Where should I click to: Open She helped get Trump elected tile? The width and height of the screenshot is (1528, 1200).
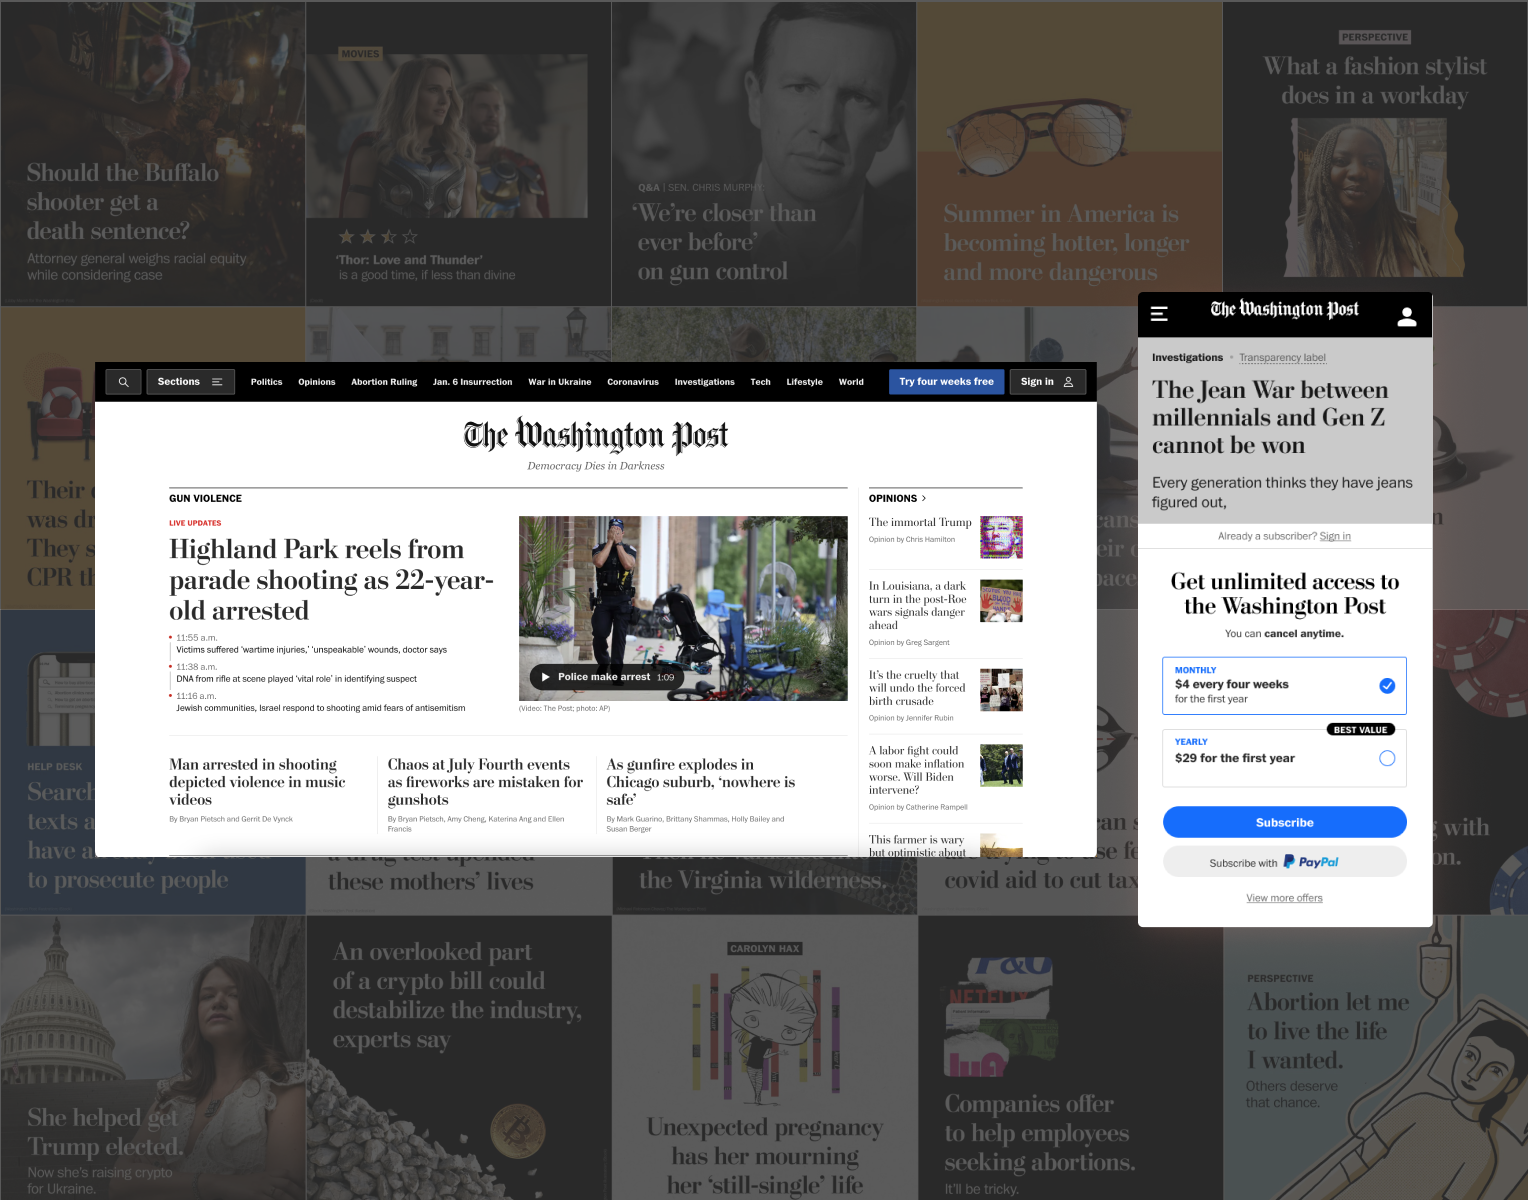pyautogui.click(x=153, y=1057)
